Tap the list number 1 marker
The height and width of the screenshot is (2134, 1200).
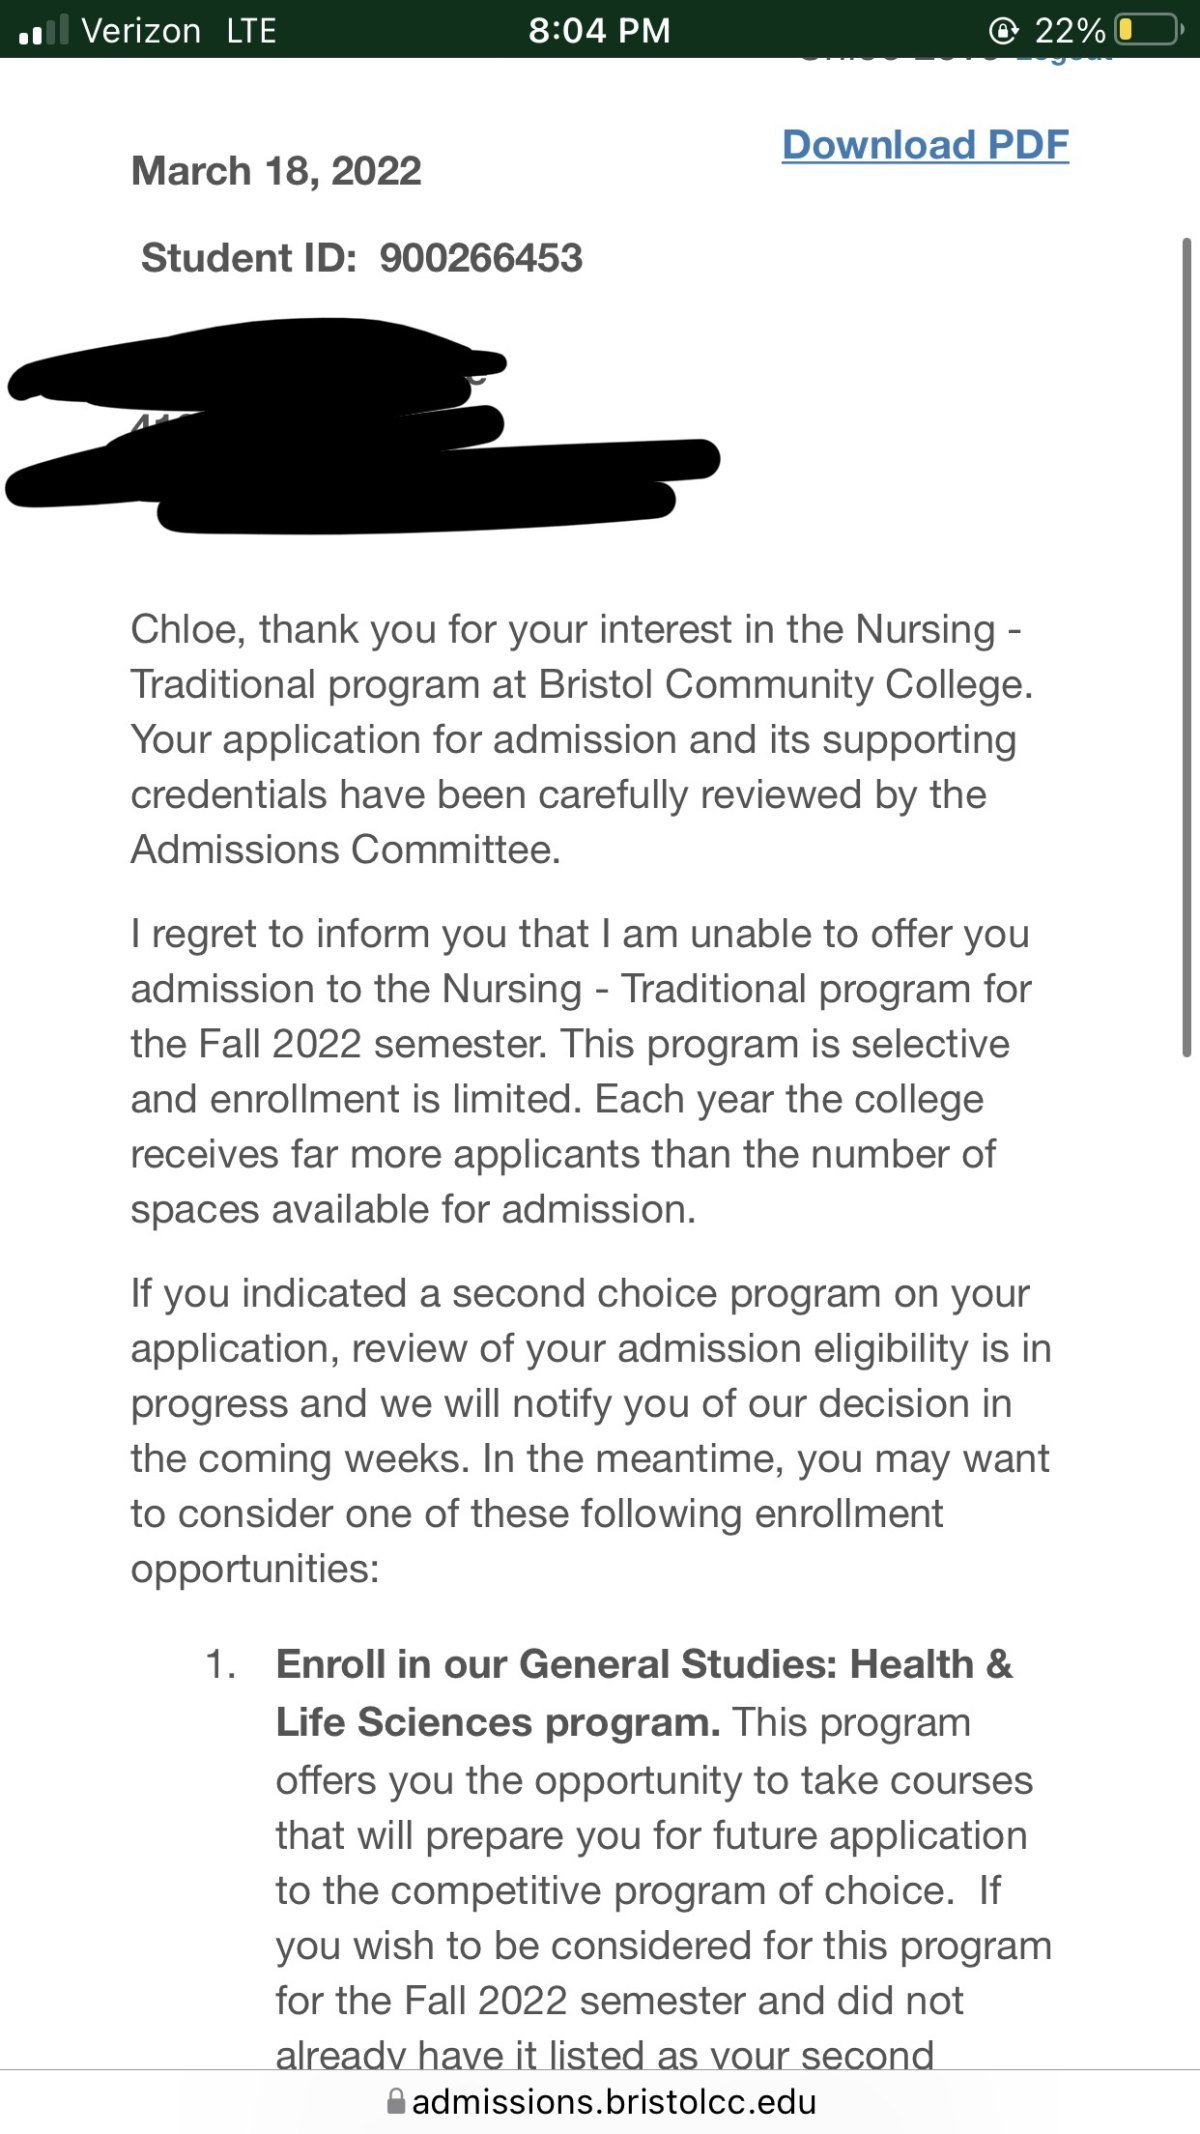pos(221,1665)
